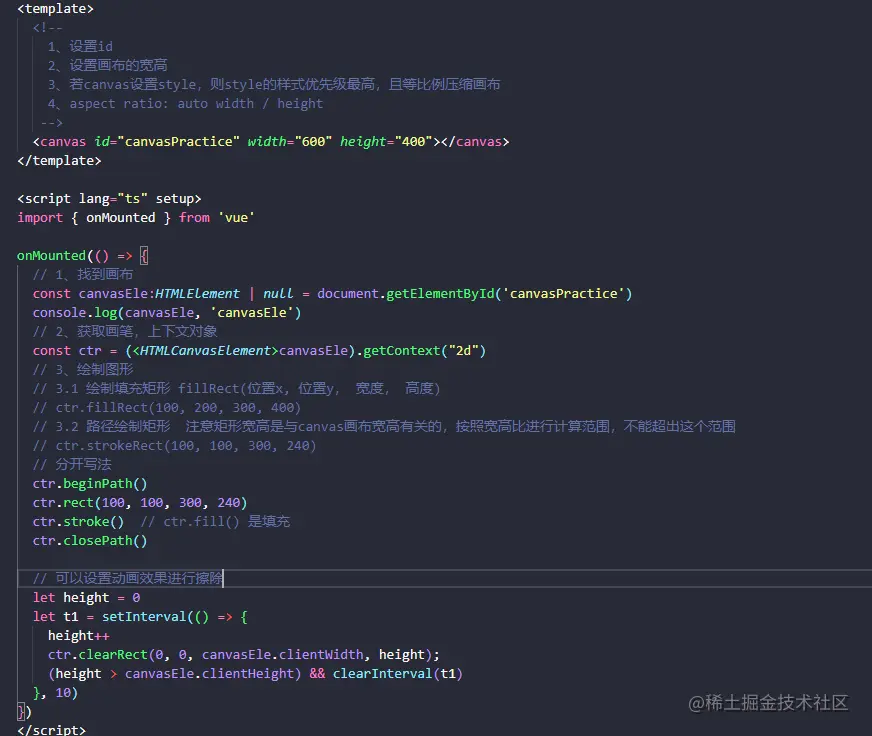The image size is (872, 736).
Task: Click comment '// 3.2 路径绘制矩形'
Action: point(384,427)
